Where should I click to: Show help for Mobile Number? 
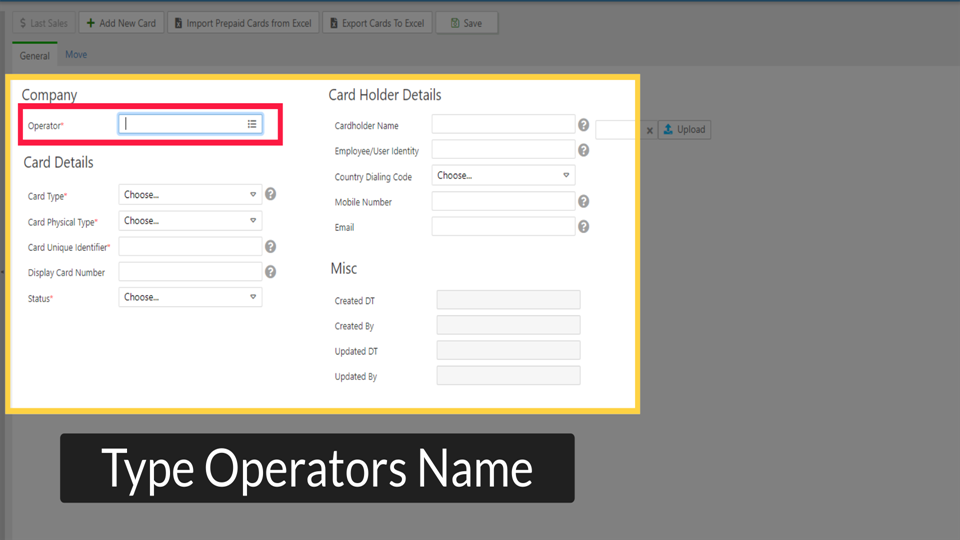[x=583, y=201]
